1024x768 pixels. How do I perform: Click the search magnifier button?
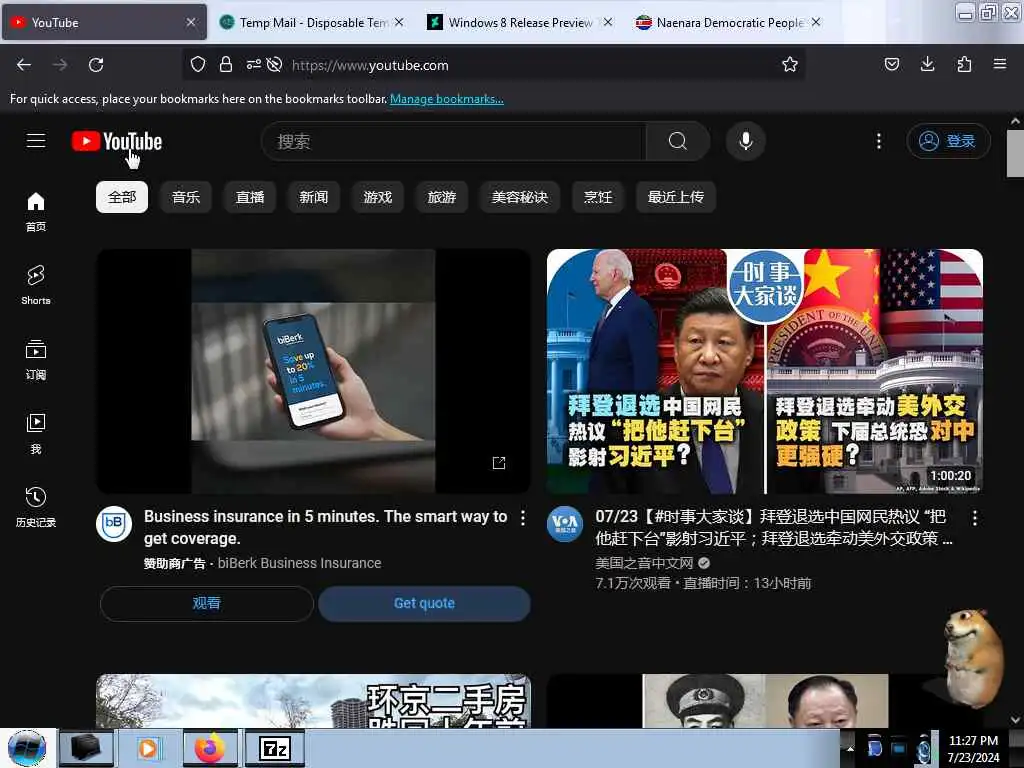(678, 141)
